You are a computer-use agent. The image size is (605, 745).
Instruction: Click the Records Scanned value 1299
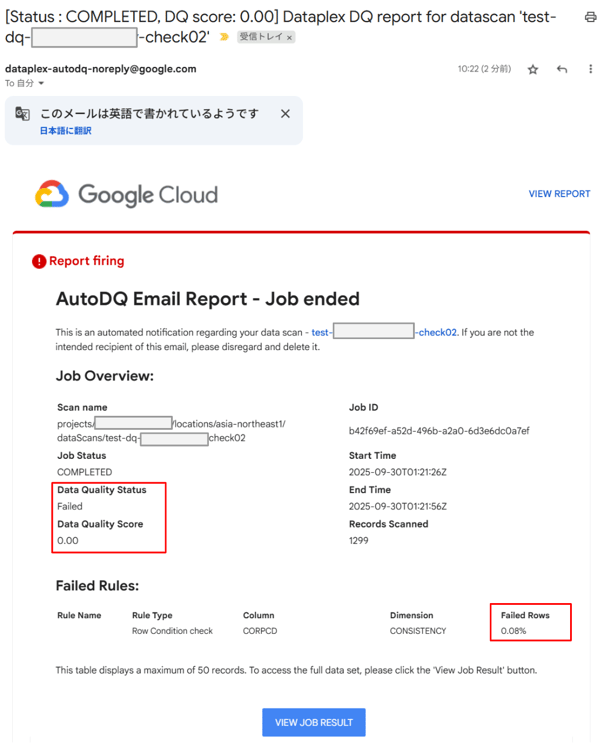(358, 541)
